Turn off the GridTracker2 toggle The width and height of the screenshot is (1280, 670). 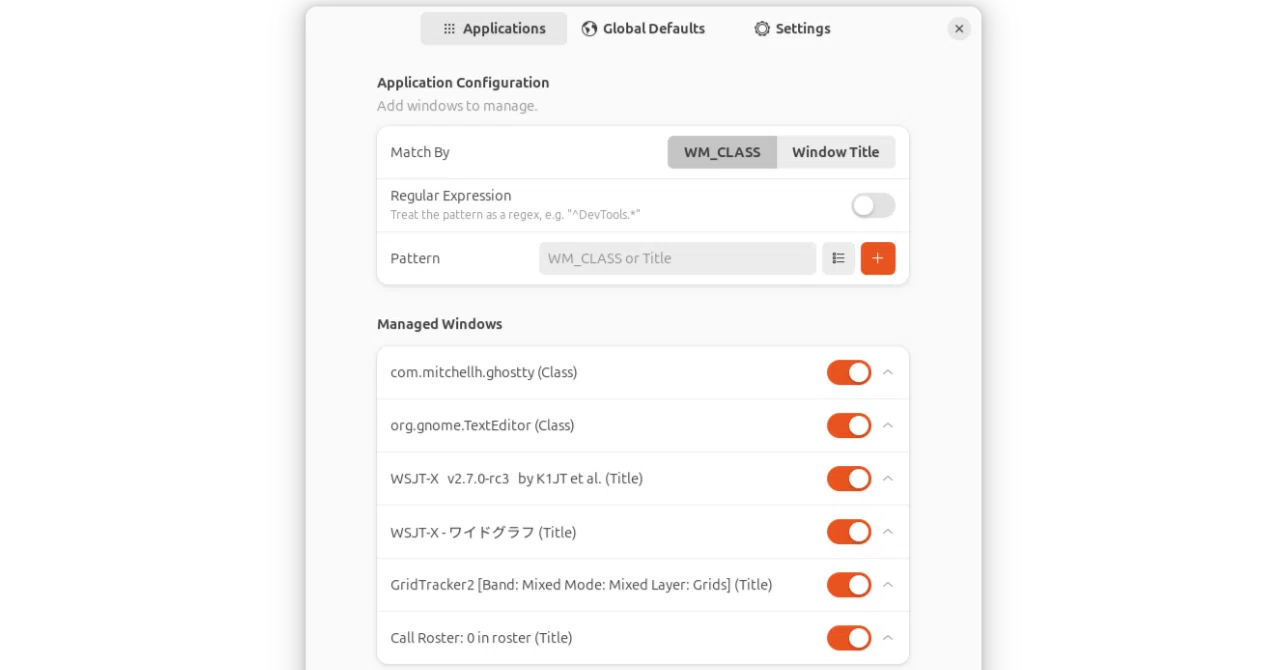849,585
